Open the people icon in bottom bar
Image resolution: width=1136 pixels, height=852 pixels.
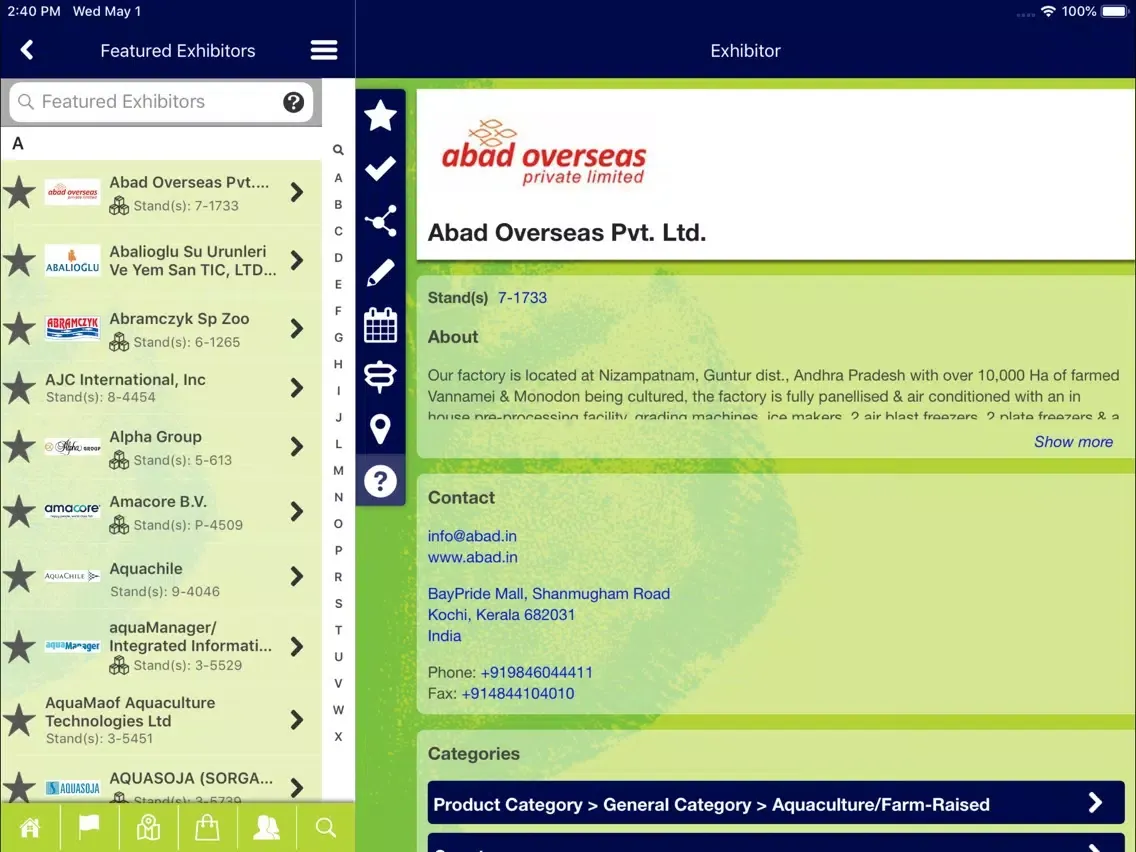(266, 827)
